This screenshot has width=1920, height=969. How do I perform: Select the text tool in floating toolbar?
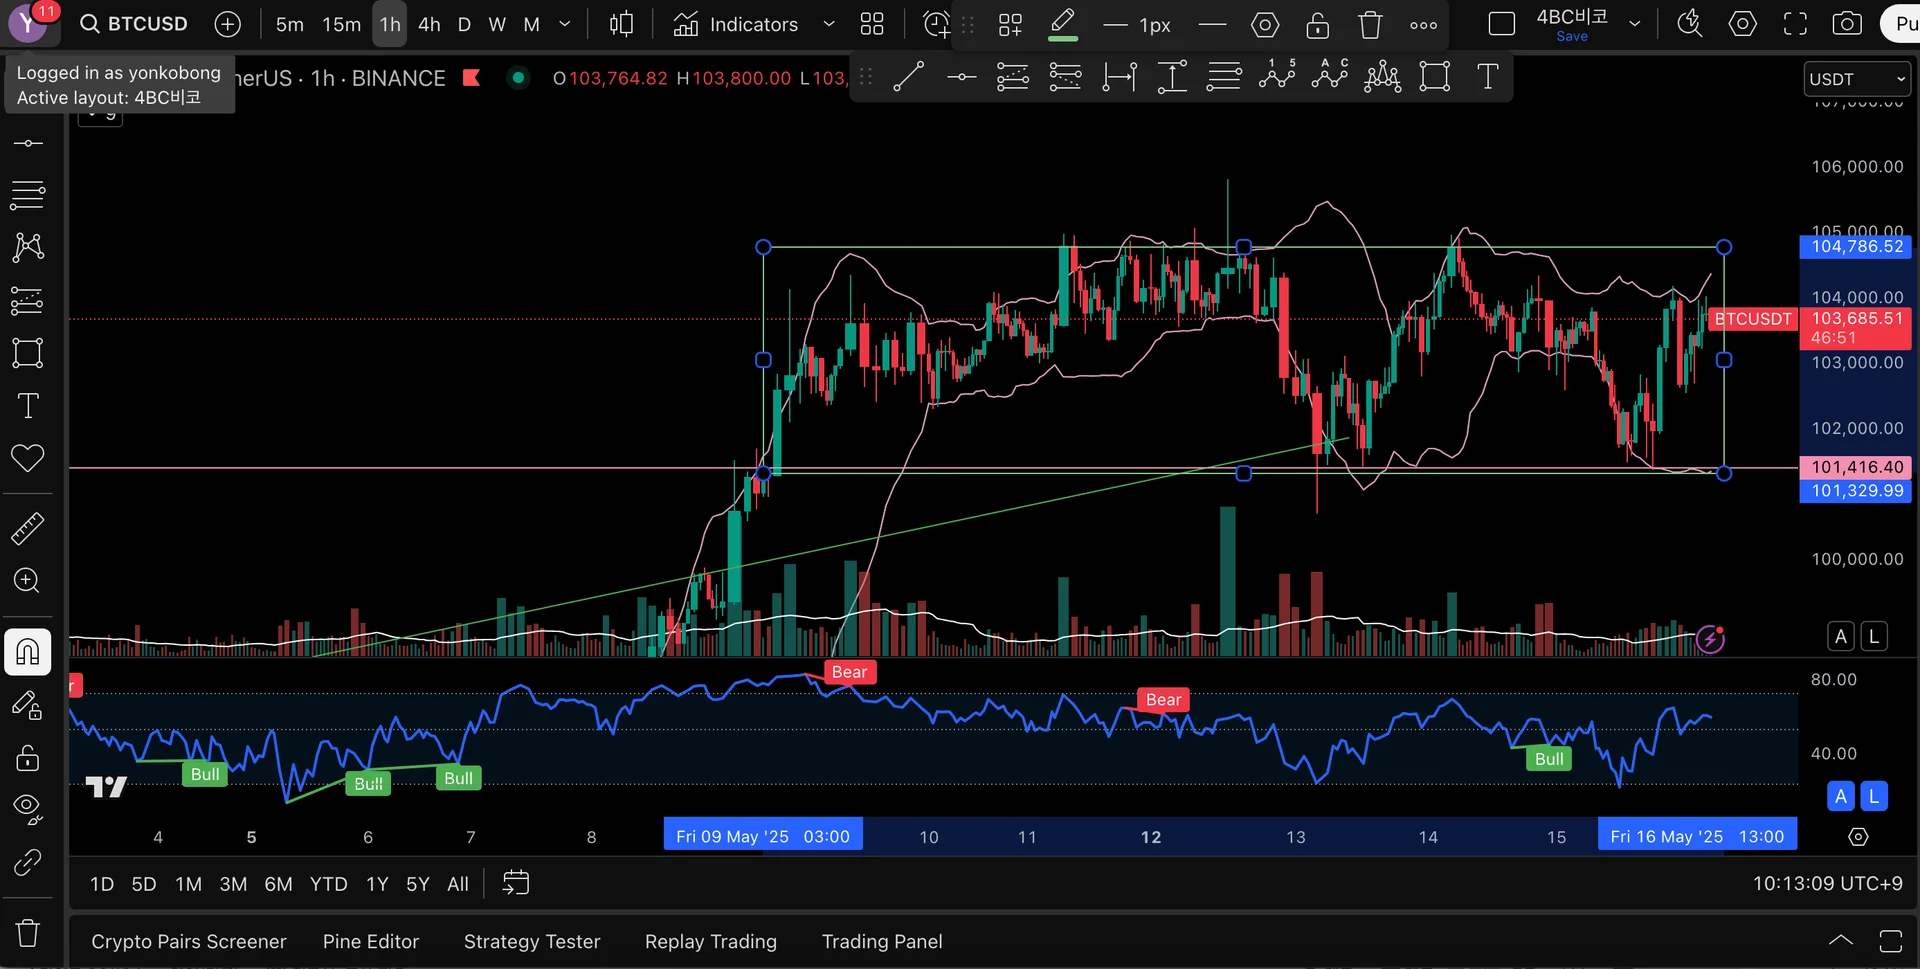point(1488,77)
